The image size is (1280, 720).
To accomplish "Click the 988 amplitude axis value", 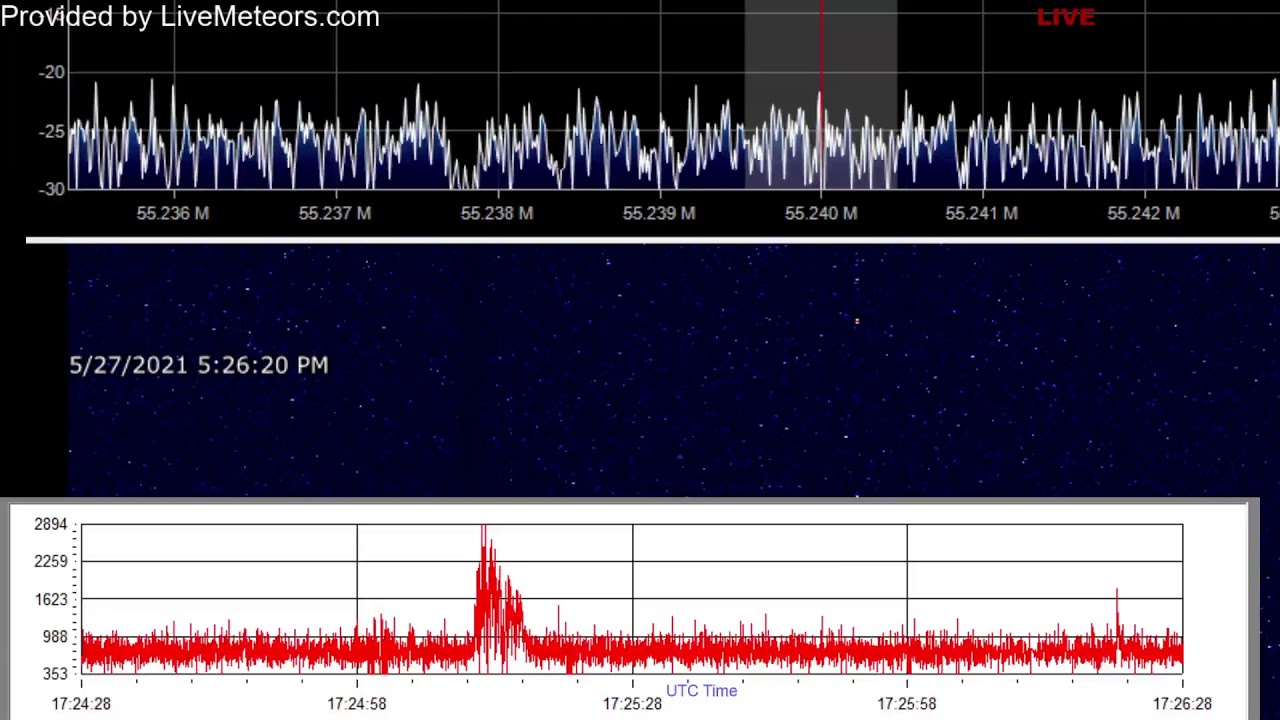I will (54, 637).
